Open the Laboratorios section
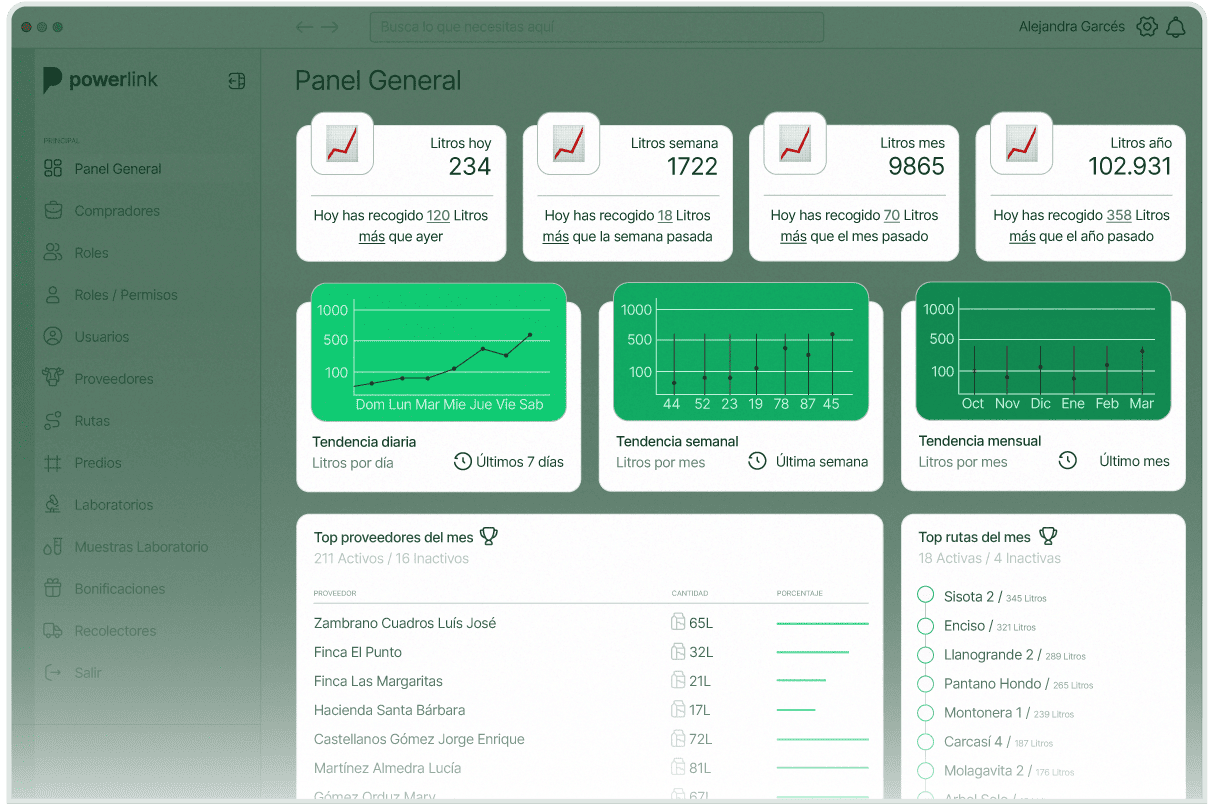 [x=113, y=505]
